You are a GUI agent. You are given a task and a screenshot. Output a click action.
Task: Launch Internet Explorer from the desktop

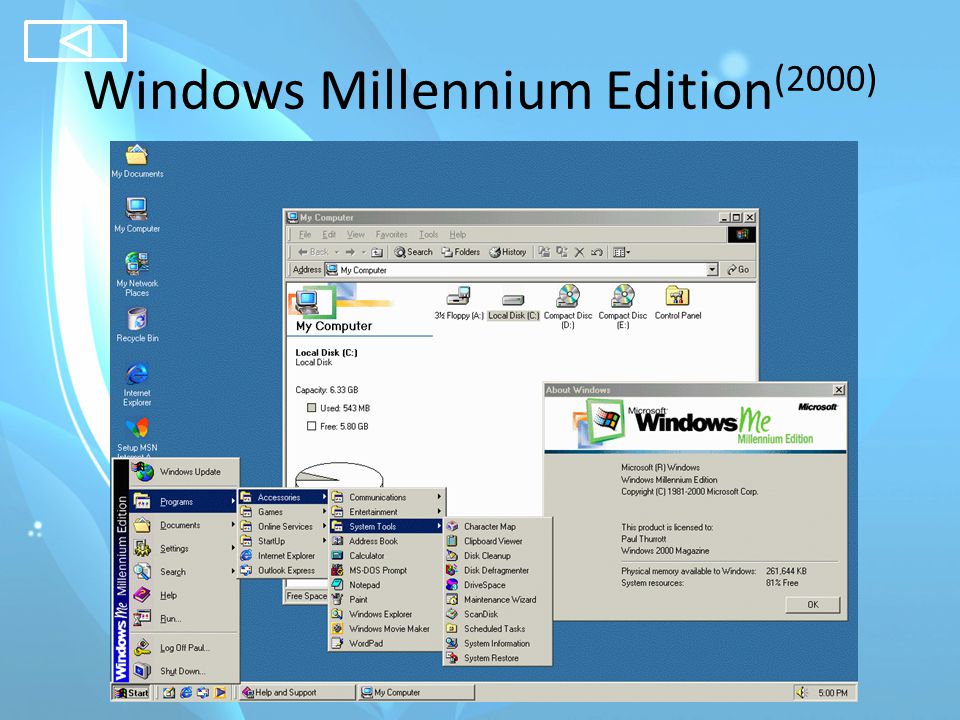pyautogui.click(x=137, y=384)
